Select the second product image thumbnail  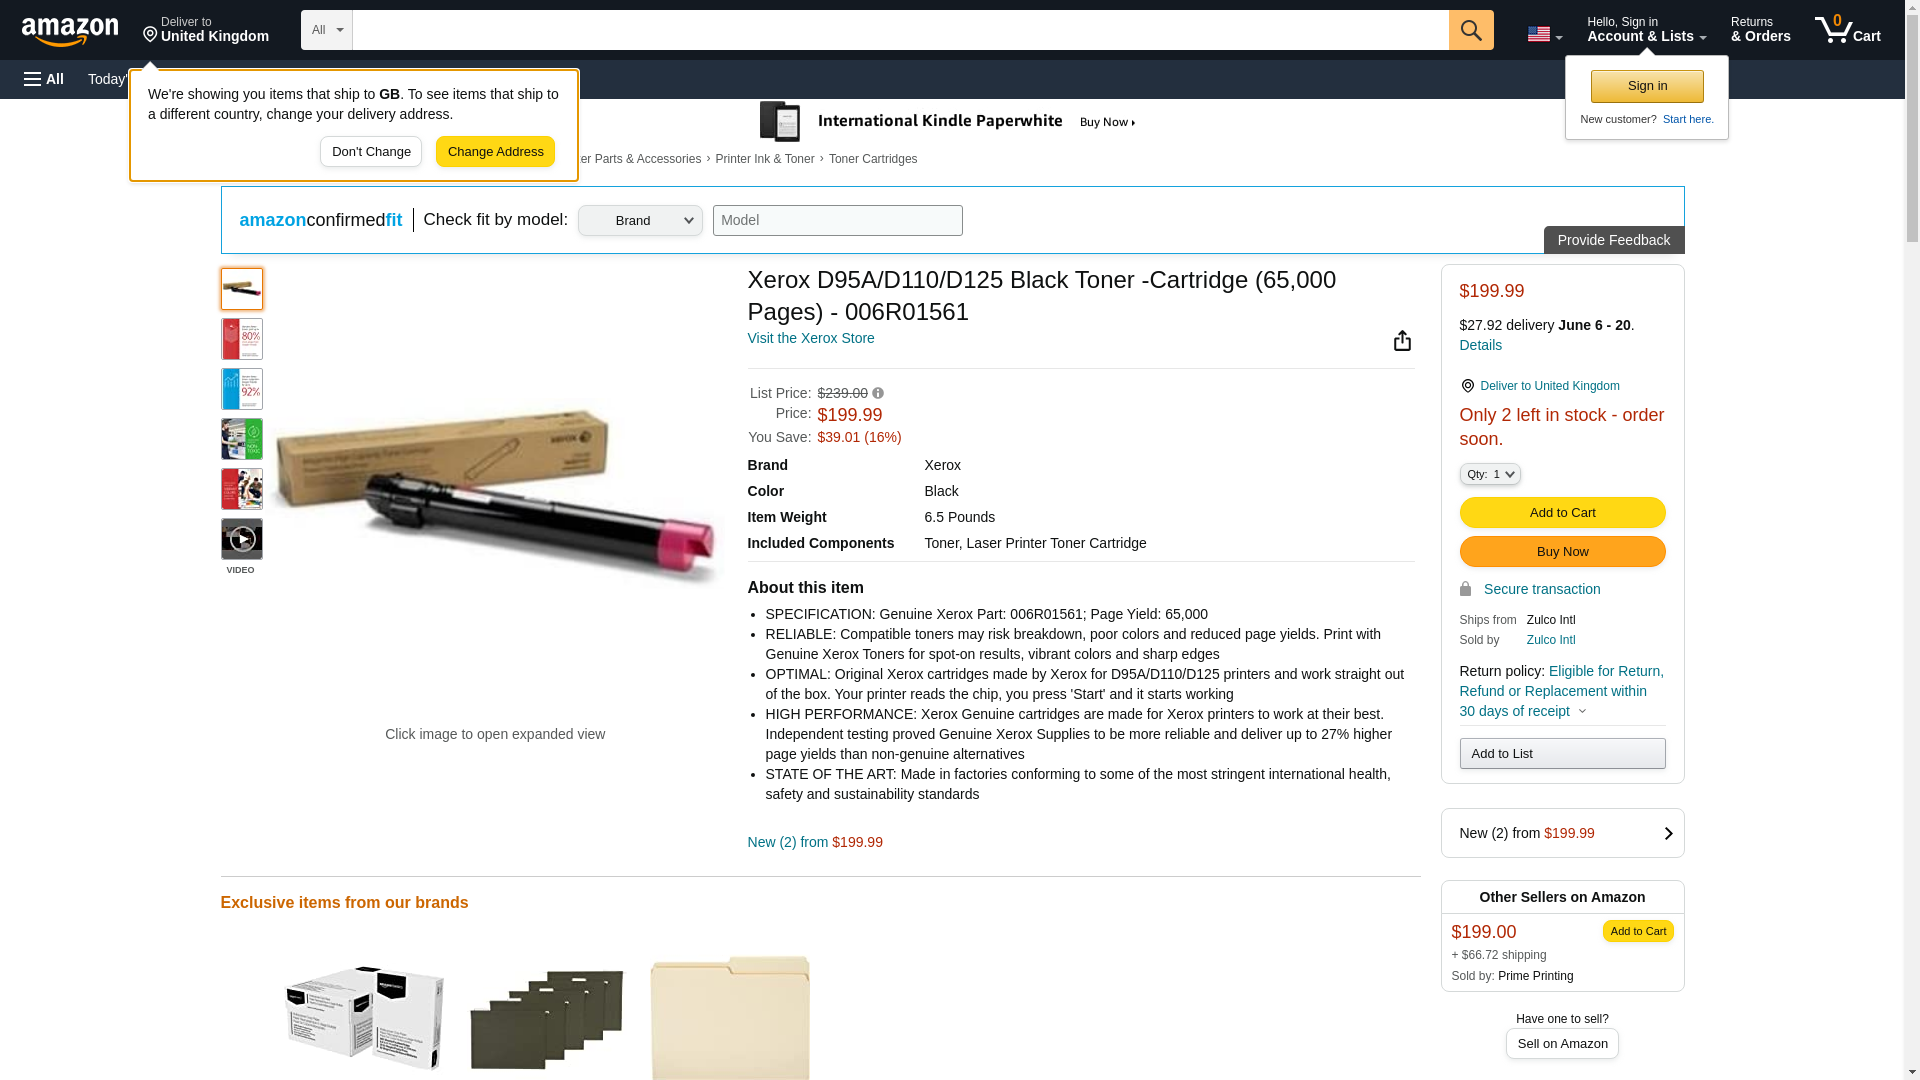[x=242, y=339]
